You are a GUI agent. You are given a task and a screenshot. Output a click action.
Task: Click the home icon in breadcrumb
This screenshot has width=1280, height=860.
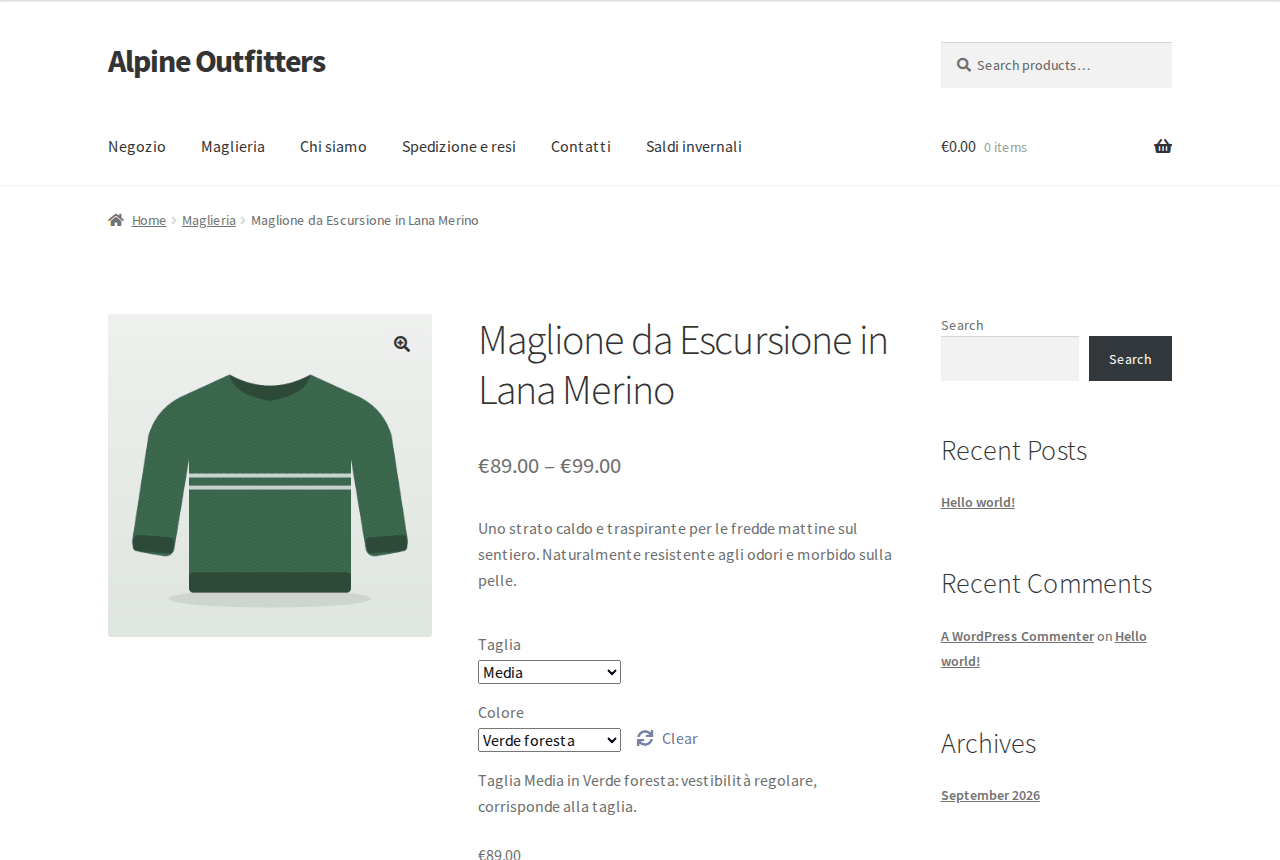pos(116,220)
